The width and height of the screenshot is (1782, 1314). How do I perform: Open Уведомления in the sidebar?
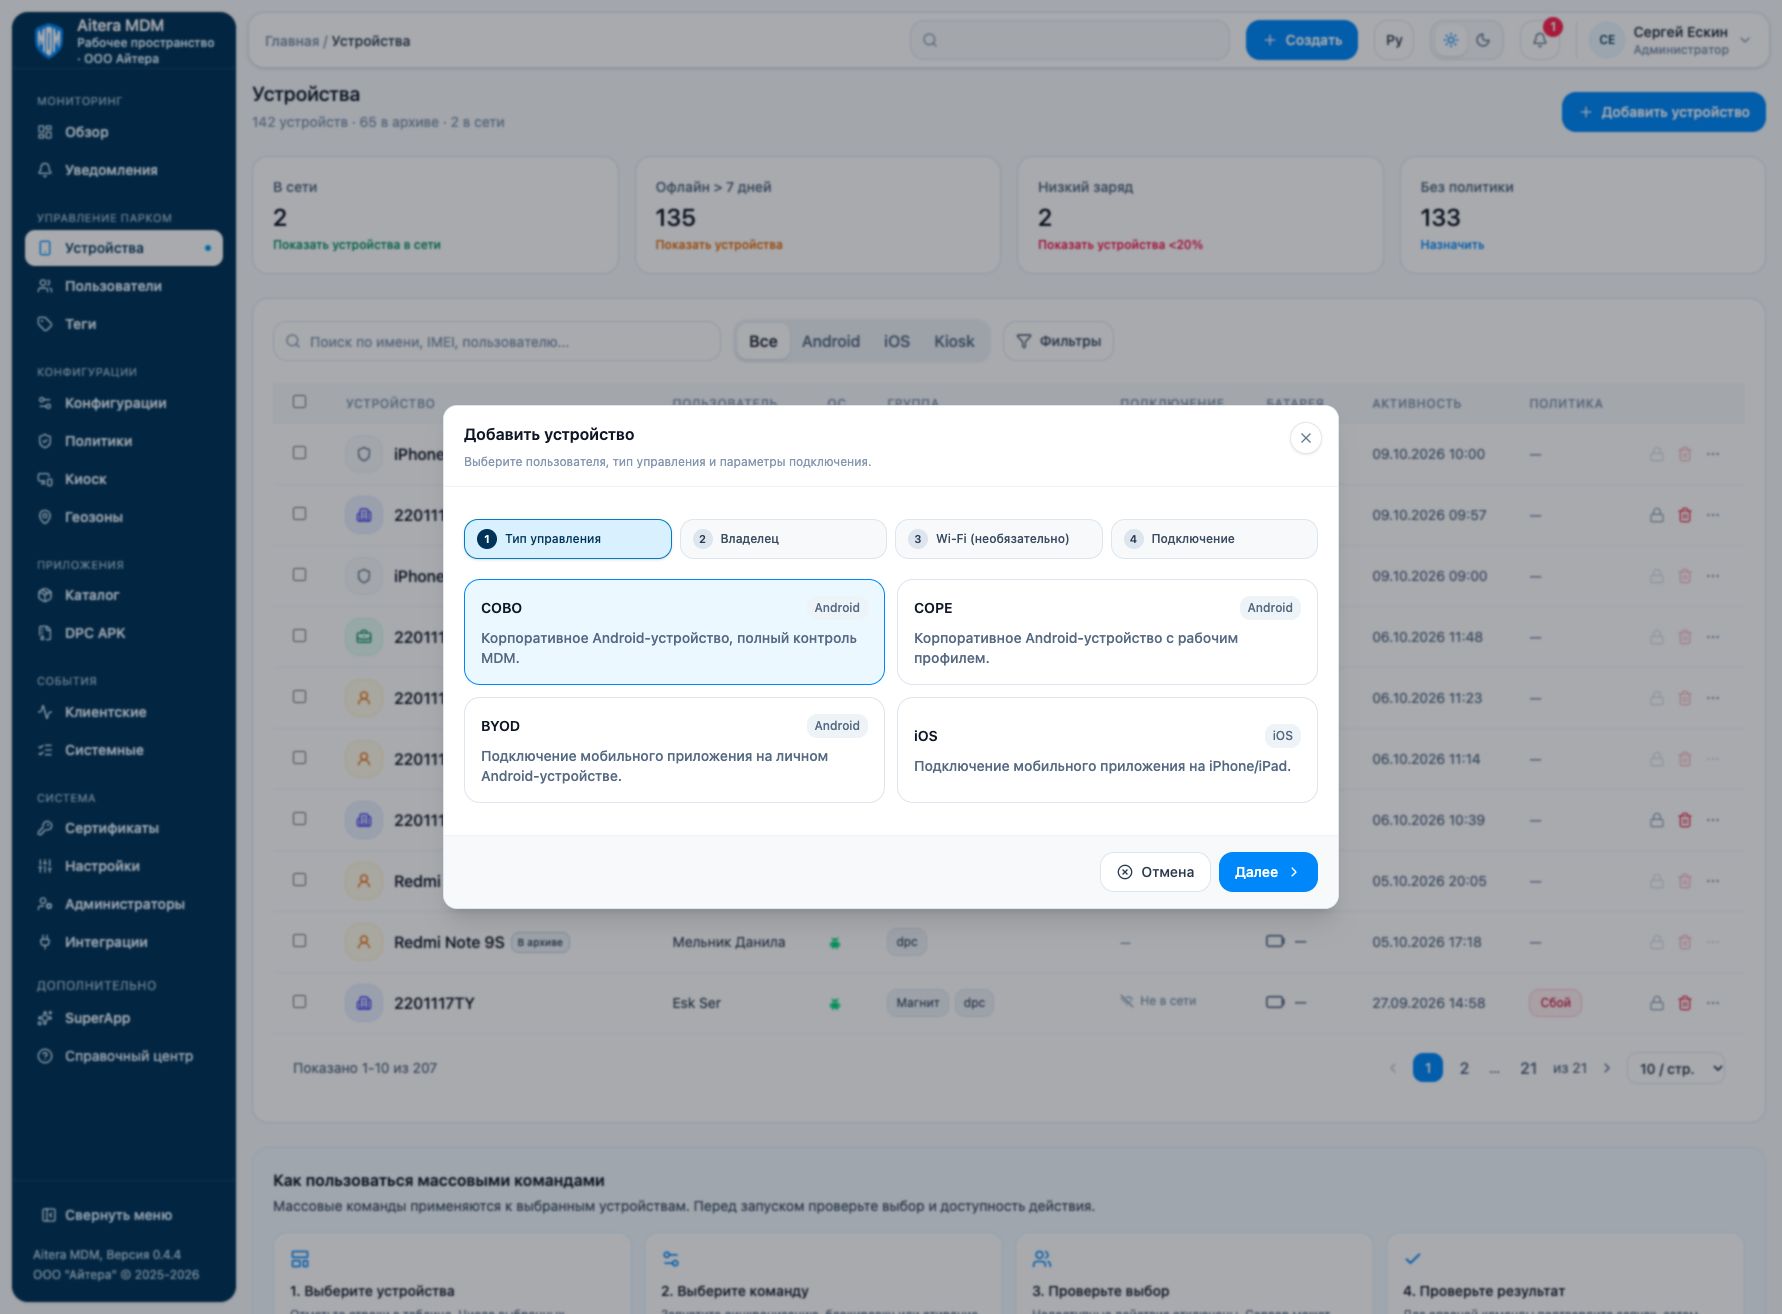(124, 170)
